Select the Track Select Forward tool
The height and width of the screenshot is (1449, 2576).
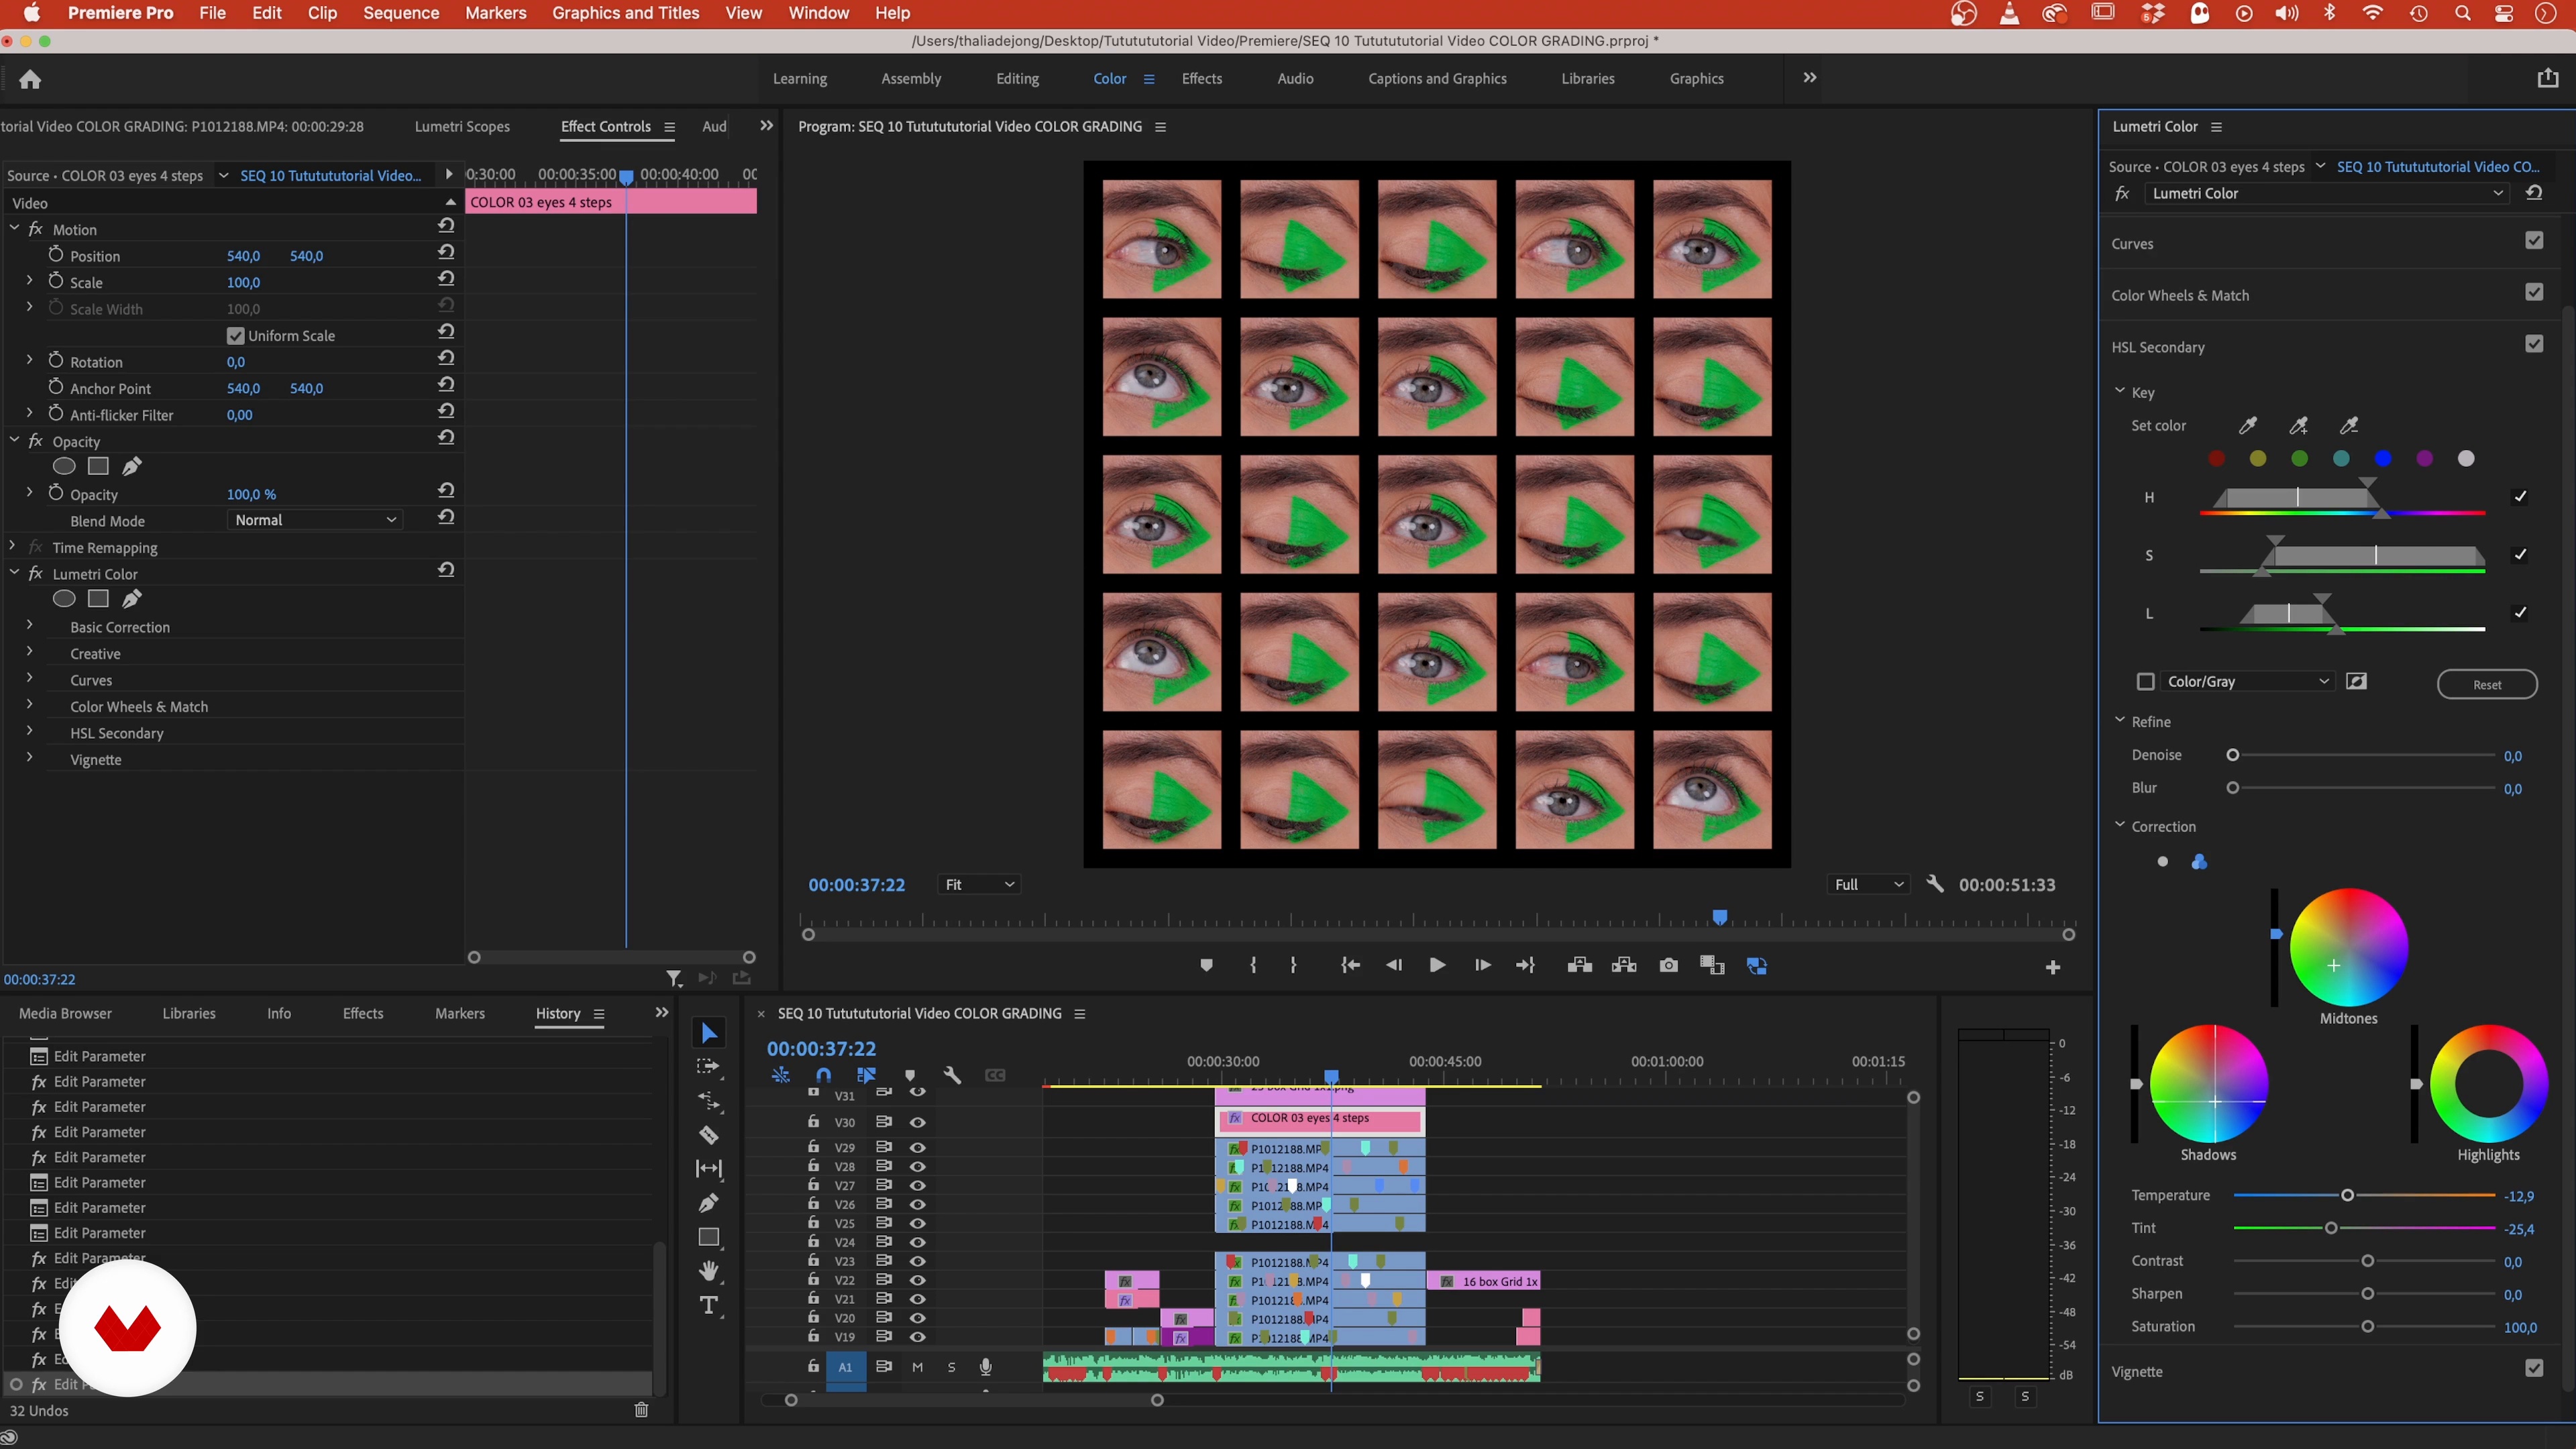click(709, 1067)
